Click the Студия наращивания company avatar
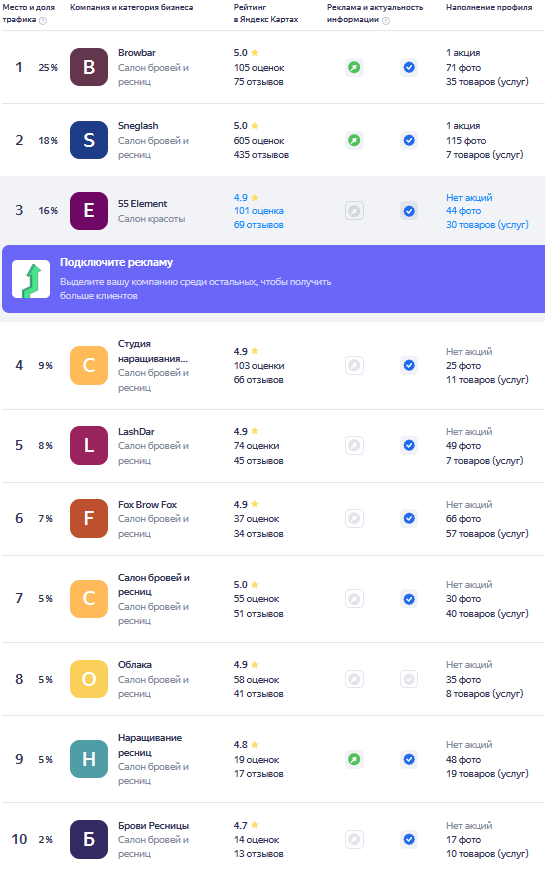The width and height of the screenshot is (545, 875). click(x=89, y=366)
